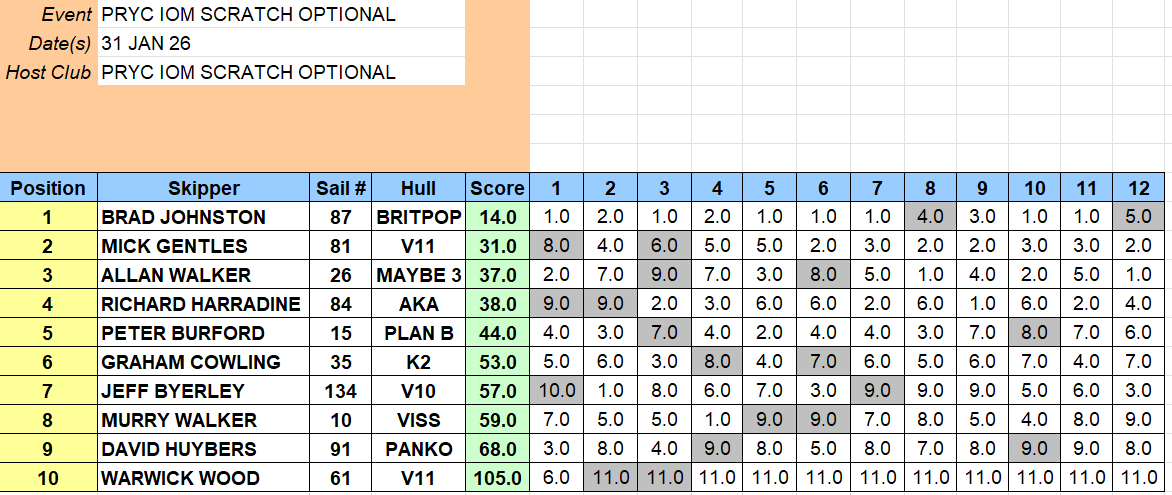
Task: Select the 14.0 score cell
Action: pyautogui.click(x=497, y=217)
